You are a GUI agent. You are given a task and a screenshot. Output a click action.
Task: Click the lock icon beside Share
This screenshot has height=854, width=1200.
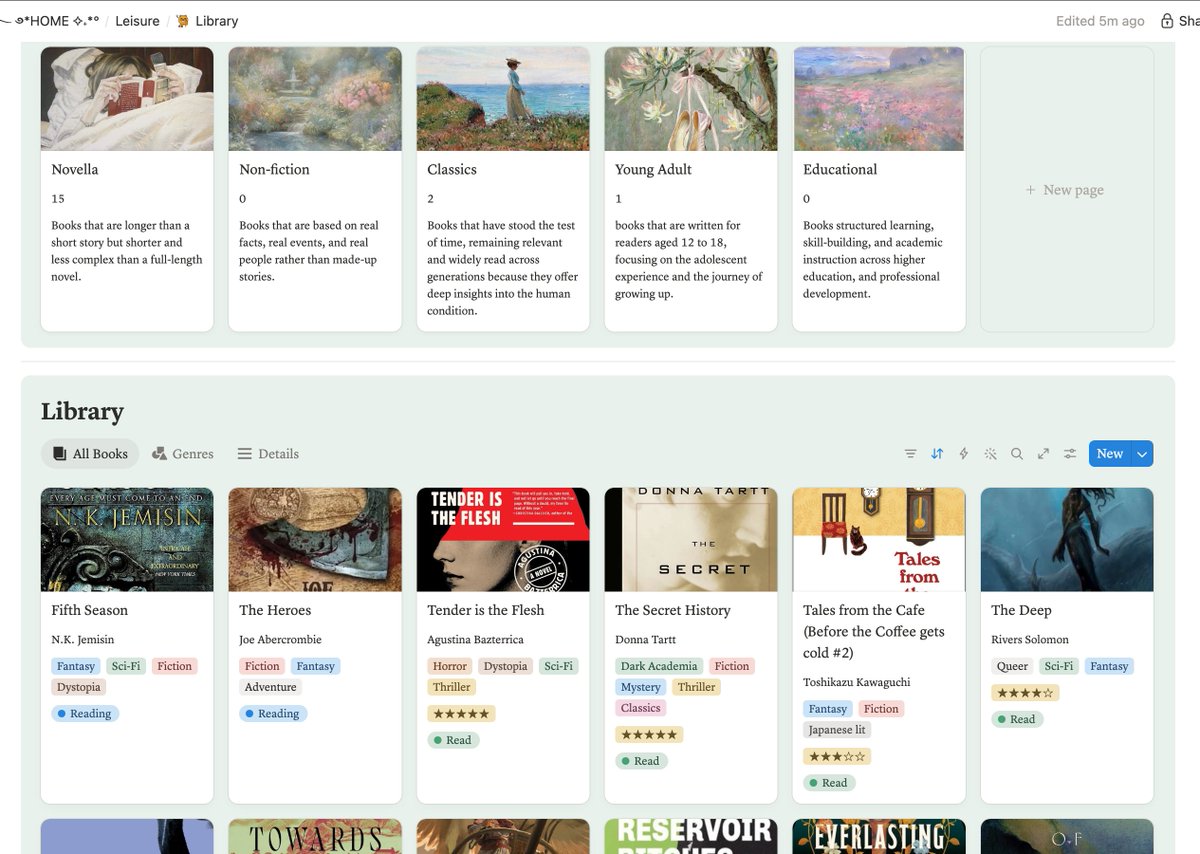tap(1167, 21)
